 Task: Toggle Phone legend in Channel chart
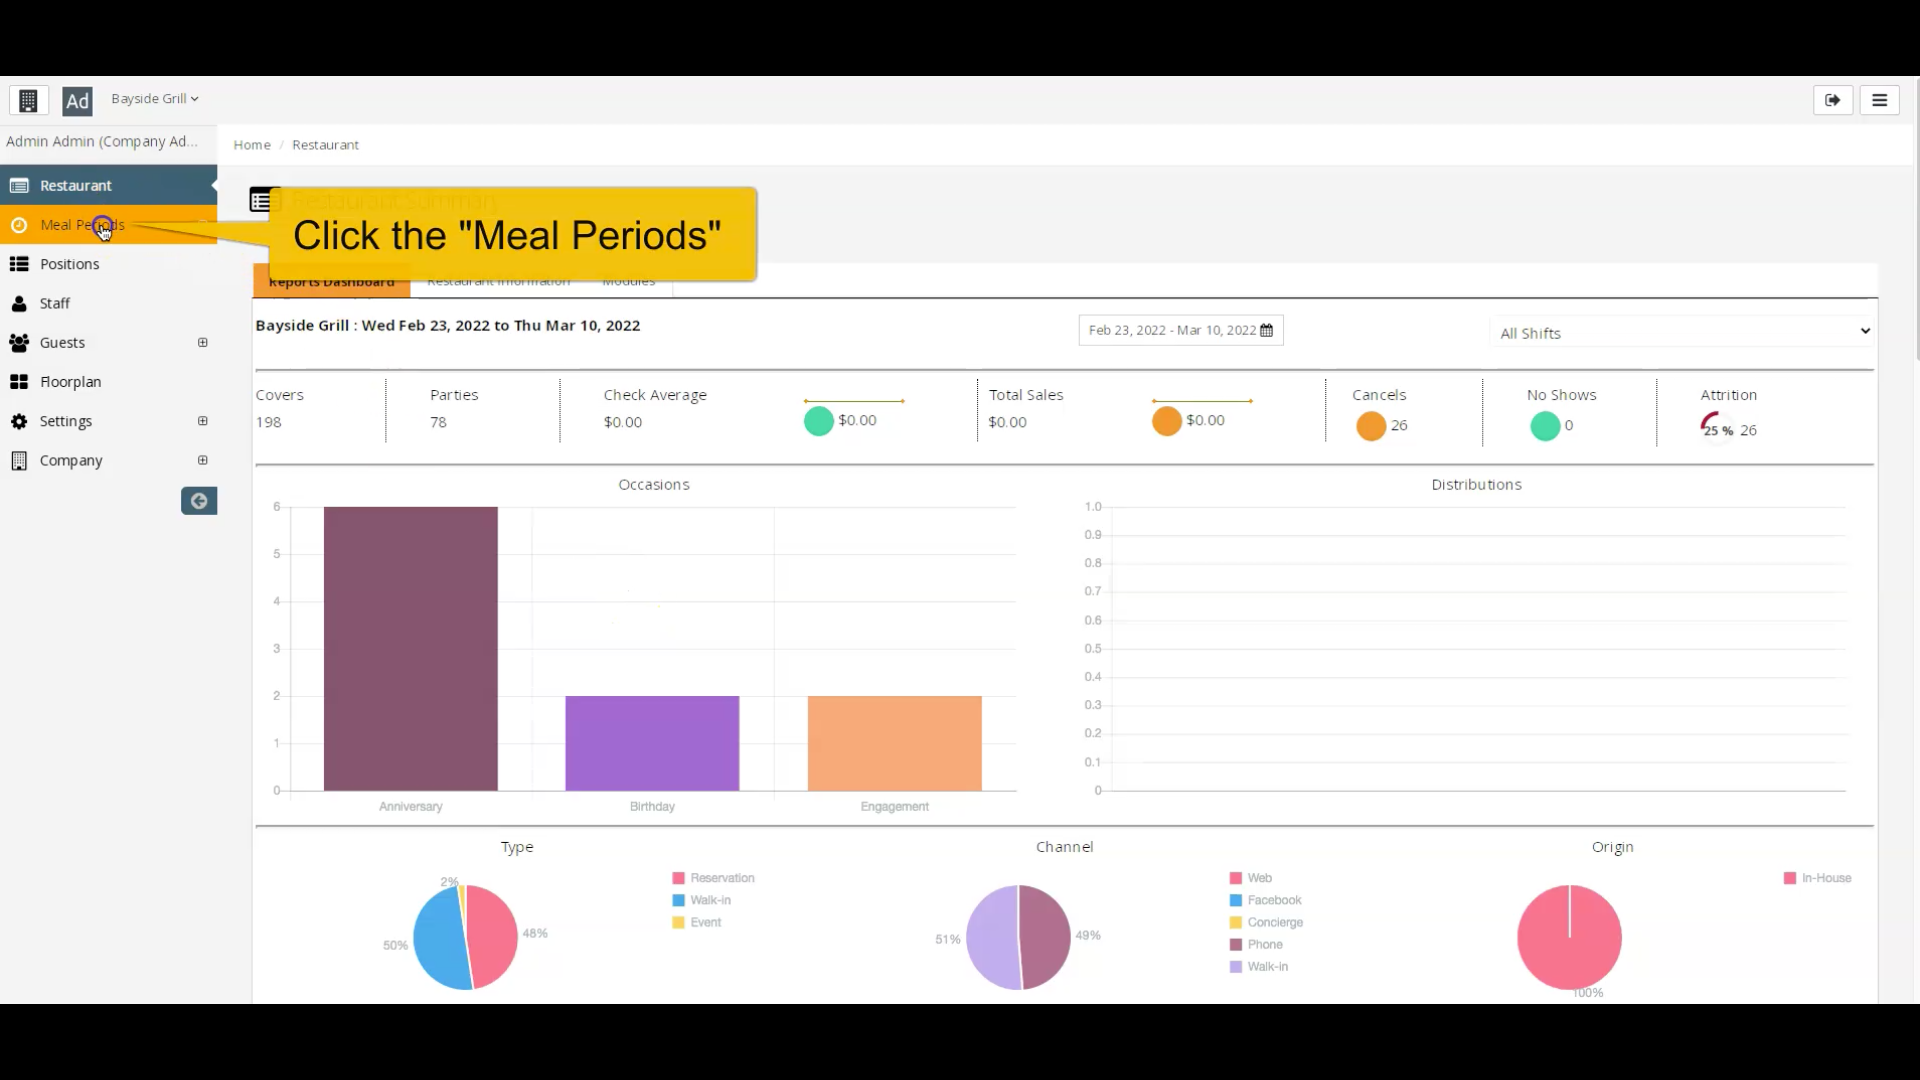(x=1257, y=944)
